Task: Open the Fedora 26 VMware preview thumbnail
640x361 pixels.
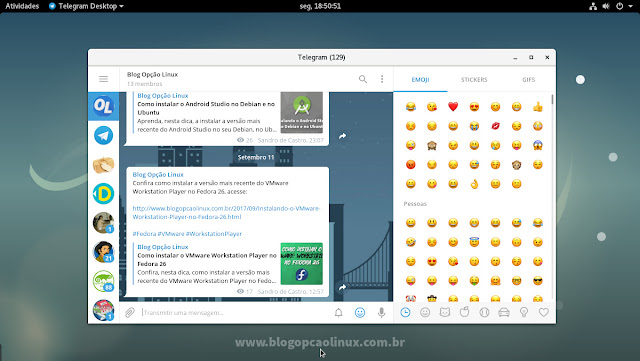Action: click(x=302, y=264)
